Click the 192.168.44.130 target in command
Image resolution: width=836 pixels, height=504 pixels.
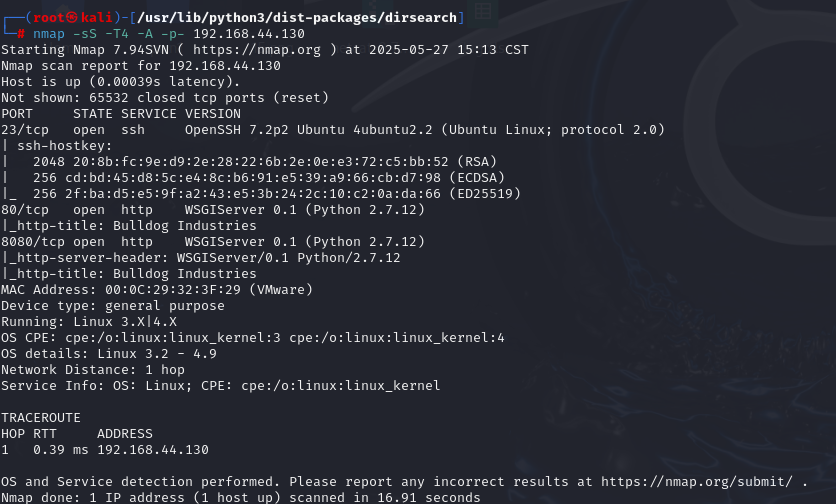[x=249, y=34]
